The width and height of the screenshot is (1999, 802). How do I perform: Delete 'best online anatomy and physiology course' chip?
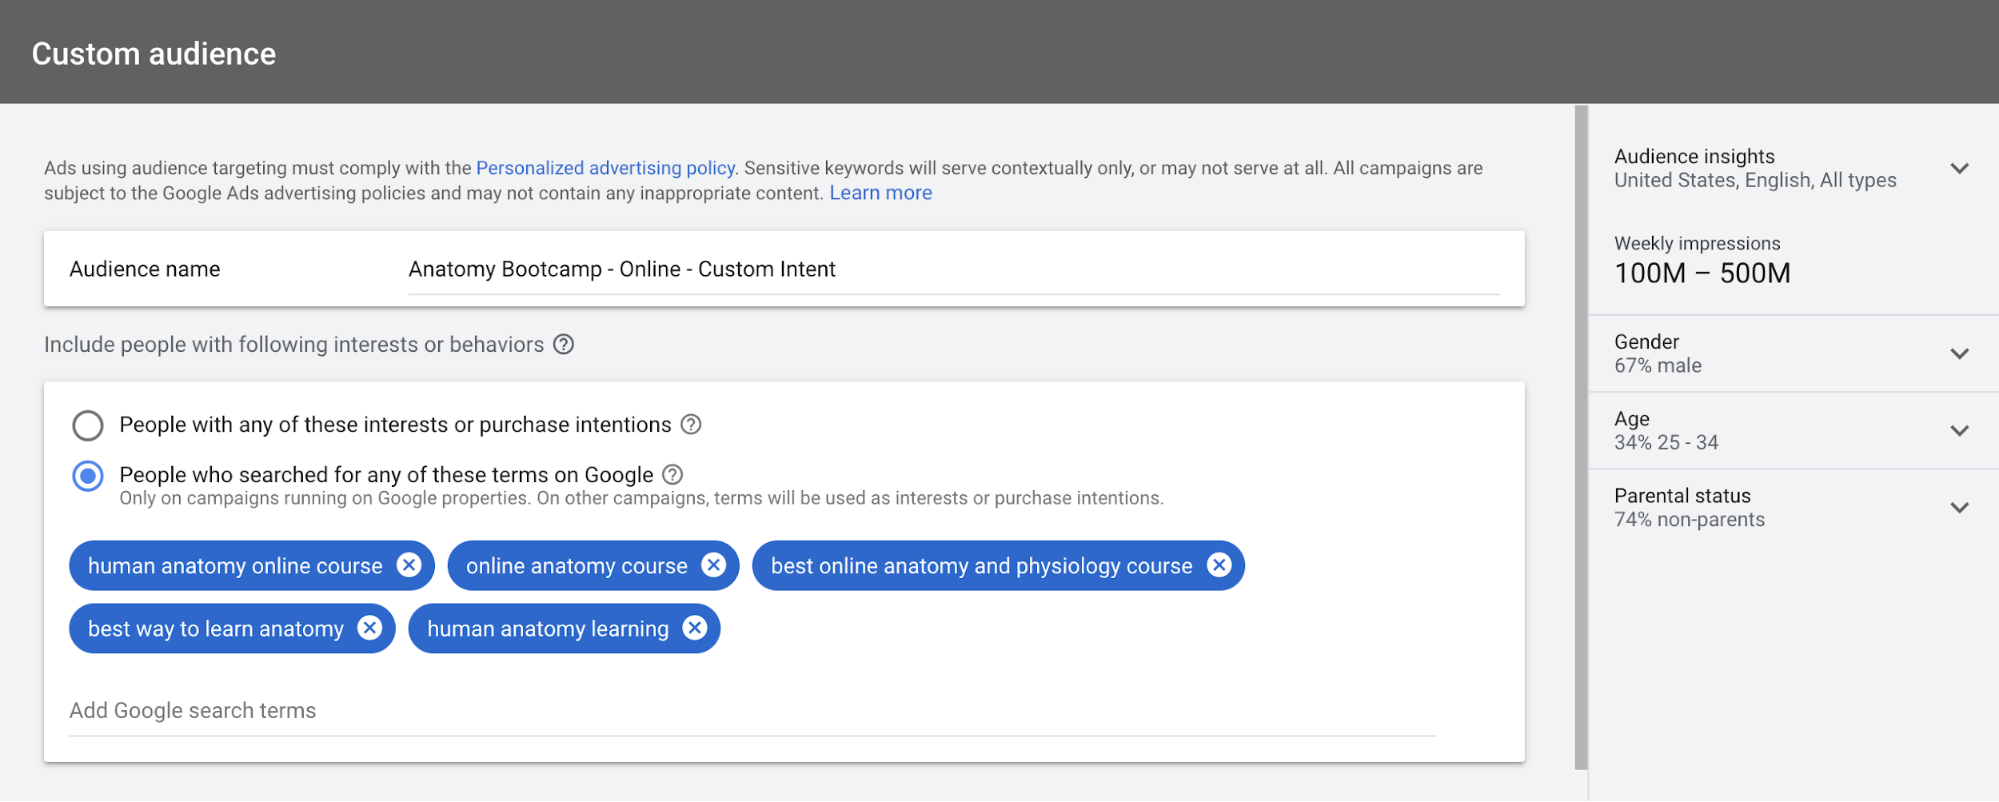[x=1219, y=565]
